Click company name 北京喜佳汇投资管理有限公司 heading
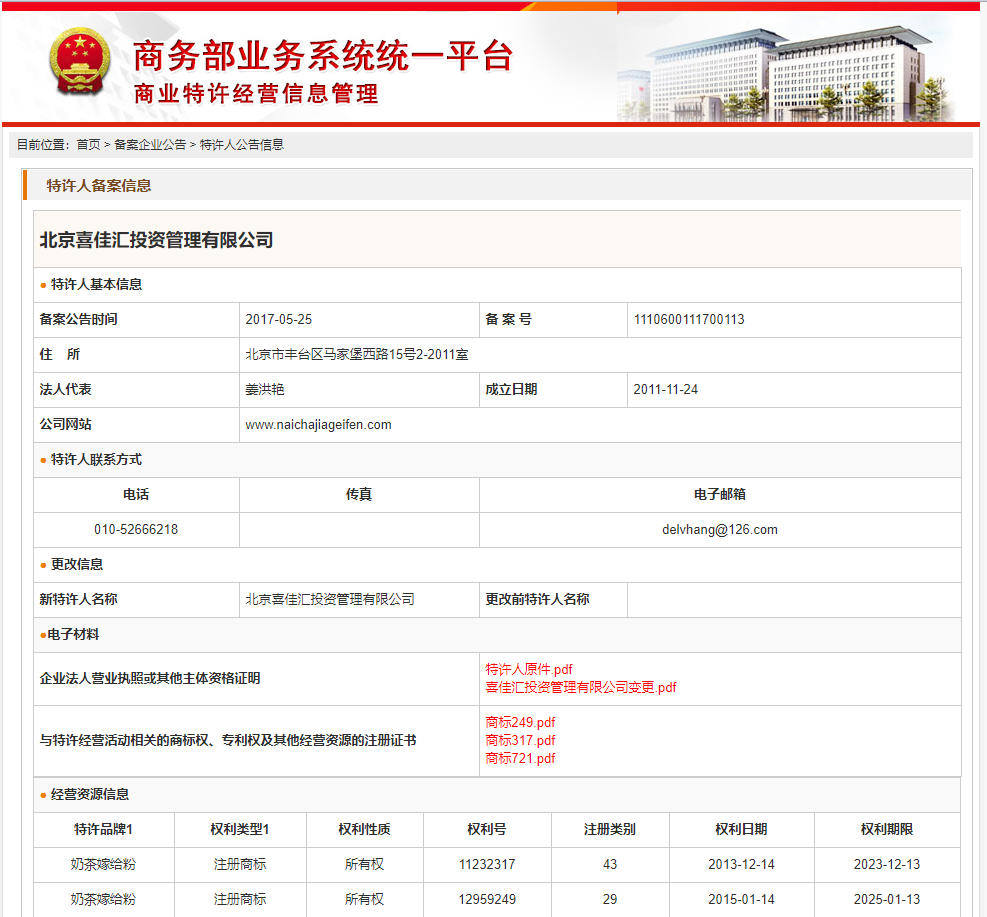The height and width of the screenshot is (917, 987). tap(156, 240)
